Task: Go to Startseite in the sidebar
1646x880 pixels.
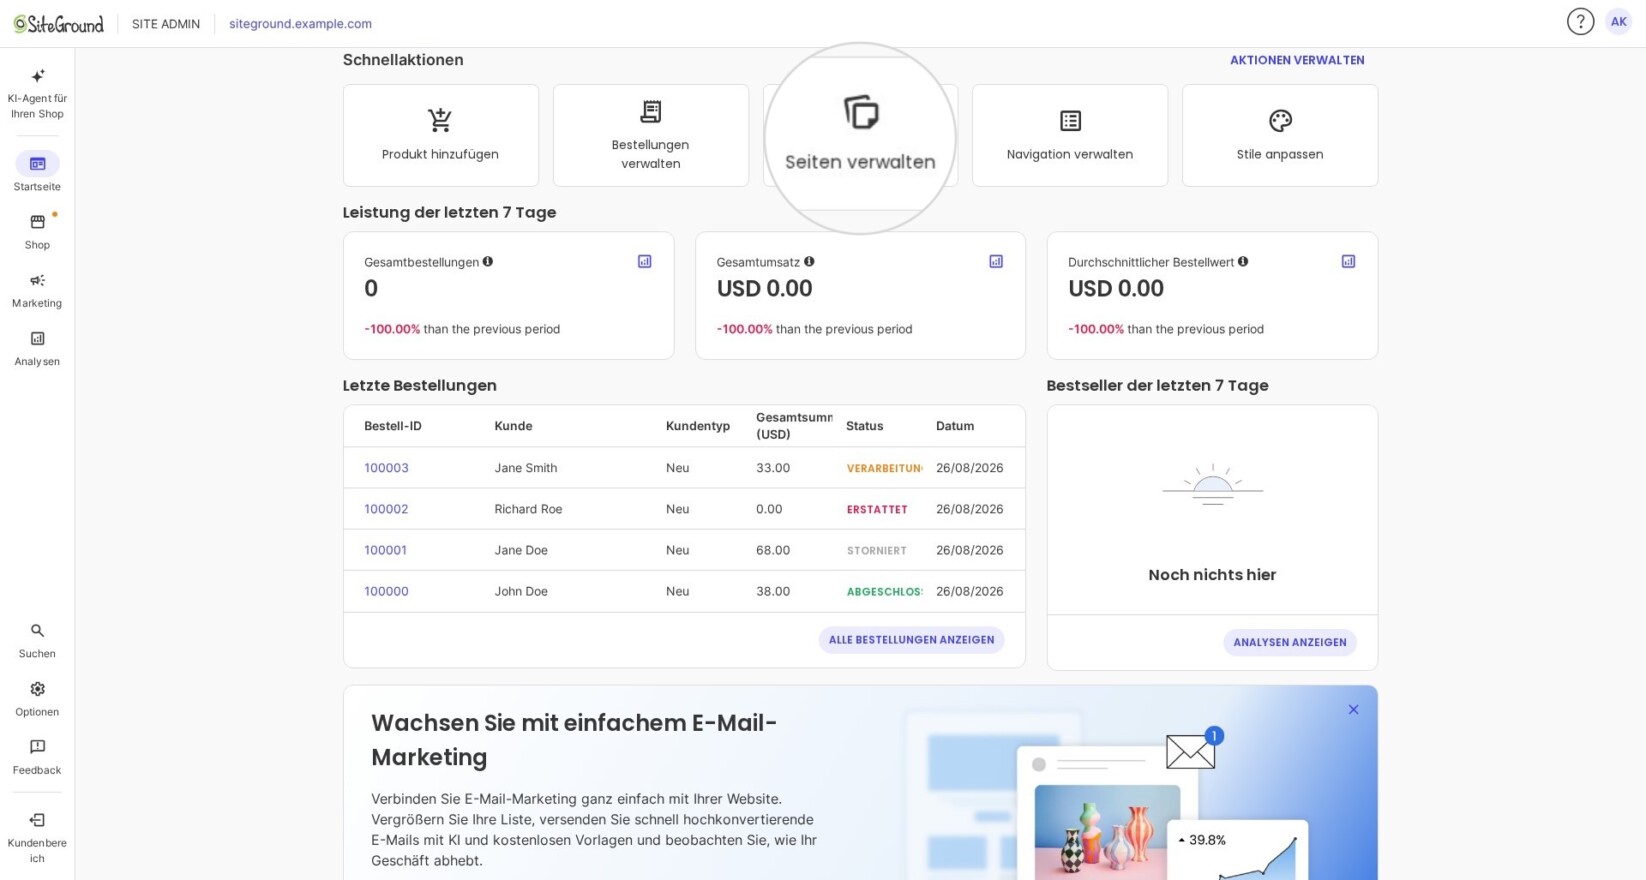Action: [37, 172]
